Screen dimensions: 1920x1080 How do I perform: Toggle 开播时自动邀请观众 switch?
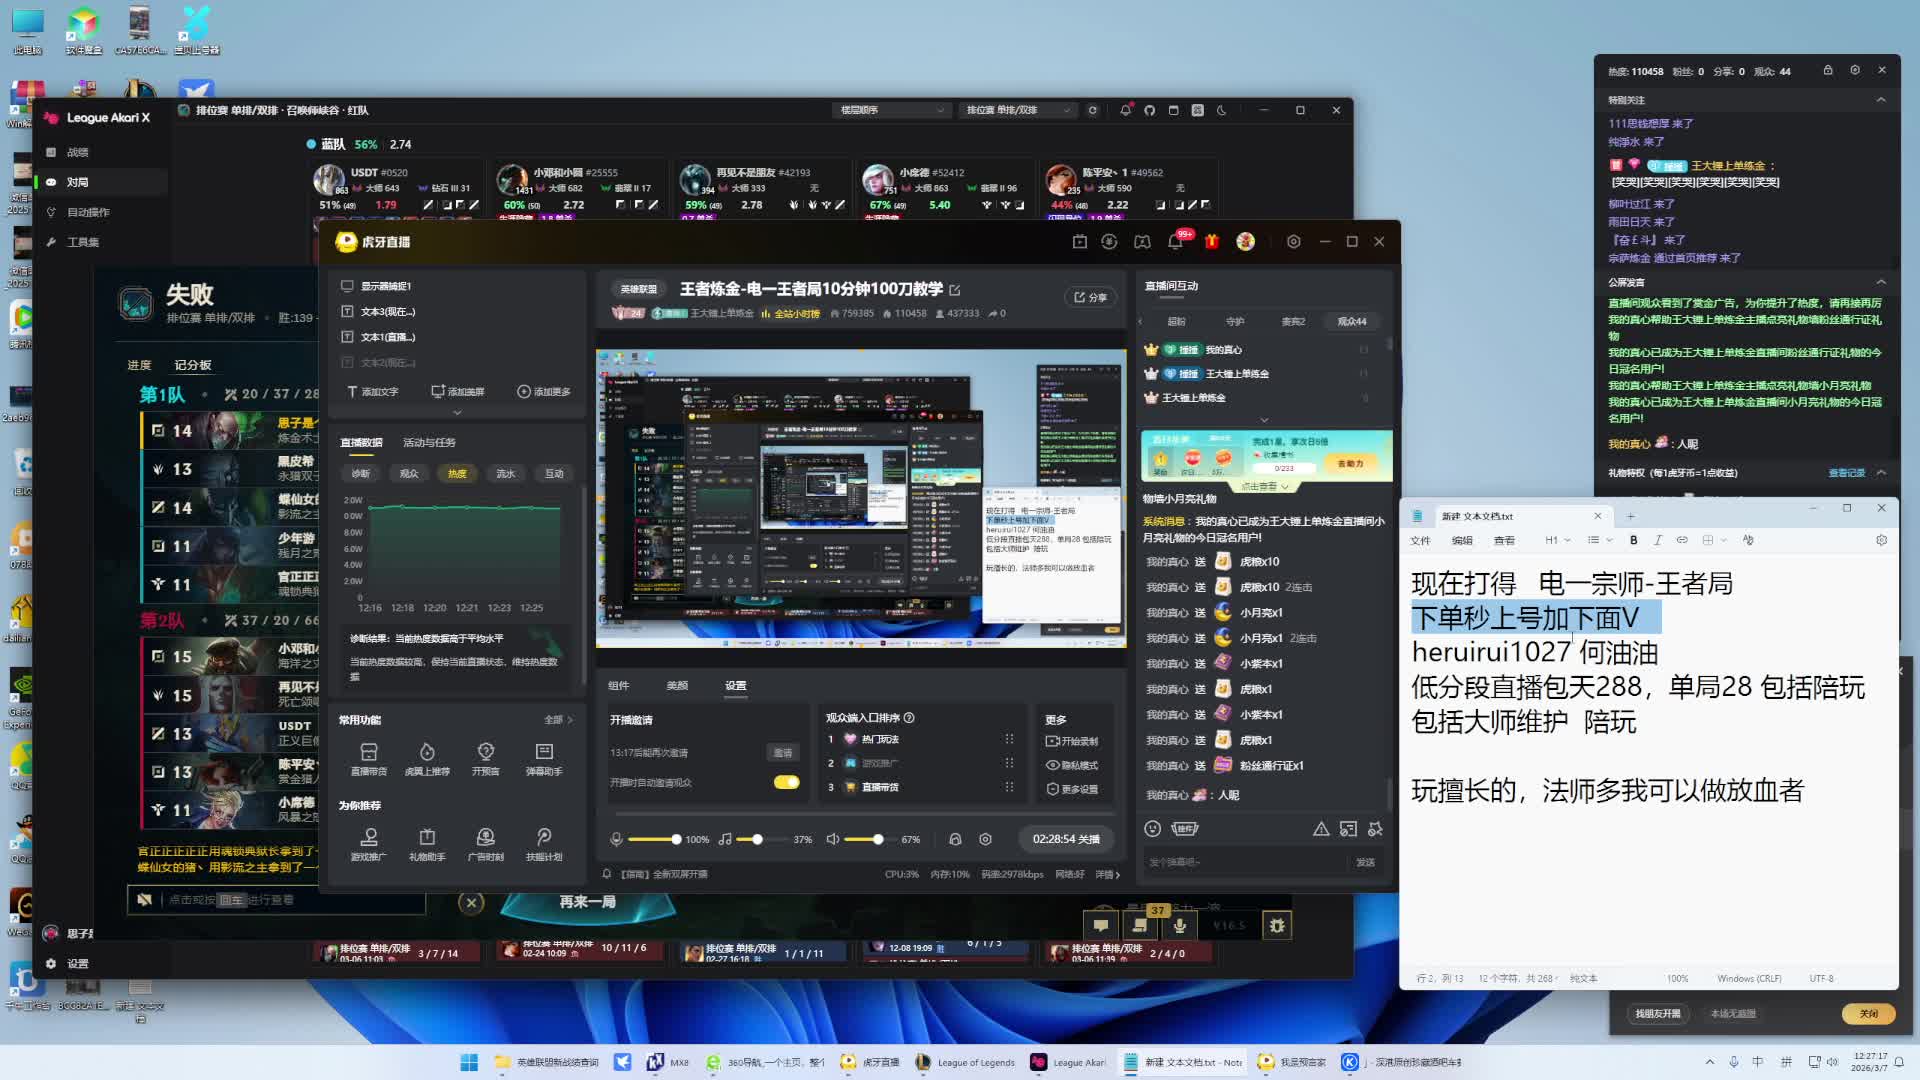coord(786,782)
